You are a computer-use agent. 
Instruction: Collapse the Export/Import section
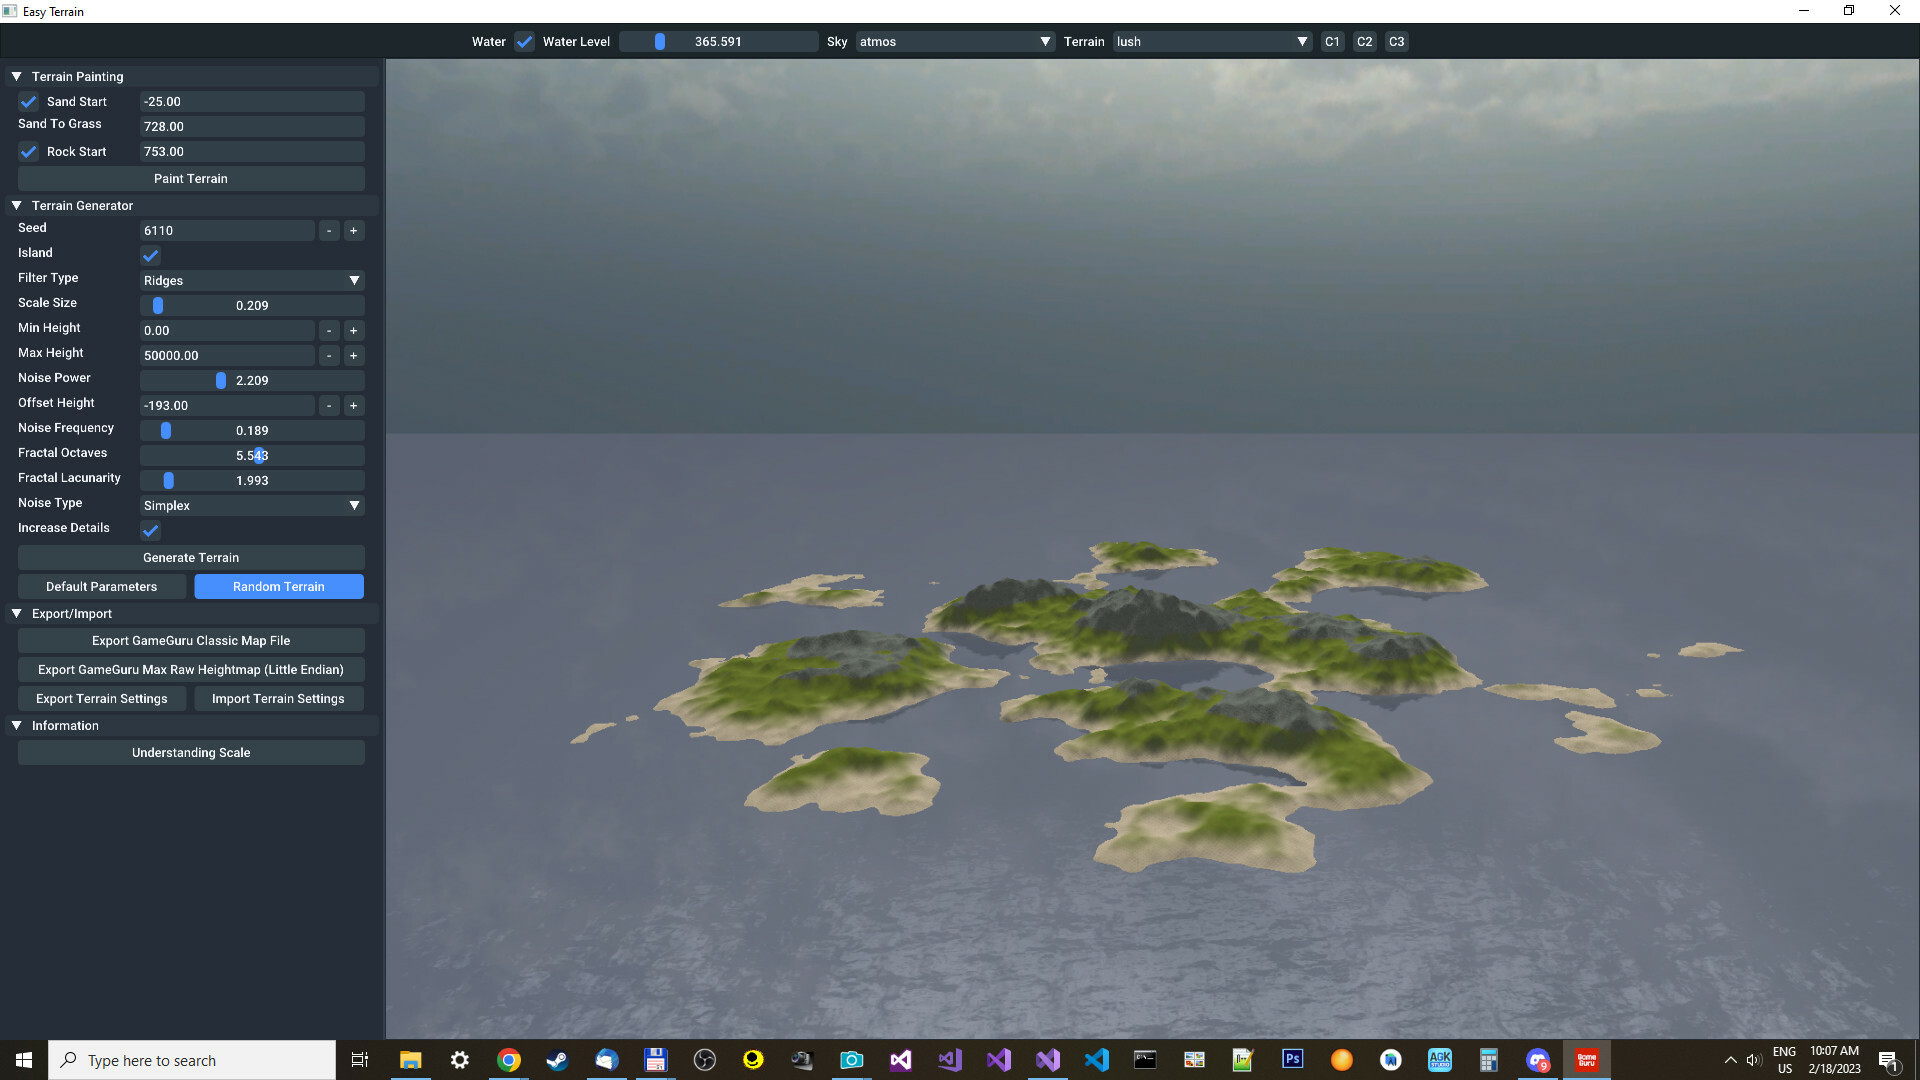coord(16,613)
